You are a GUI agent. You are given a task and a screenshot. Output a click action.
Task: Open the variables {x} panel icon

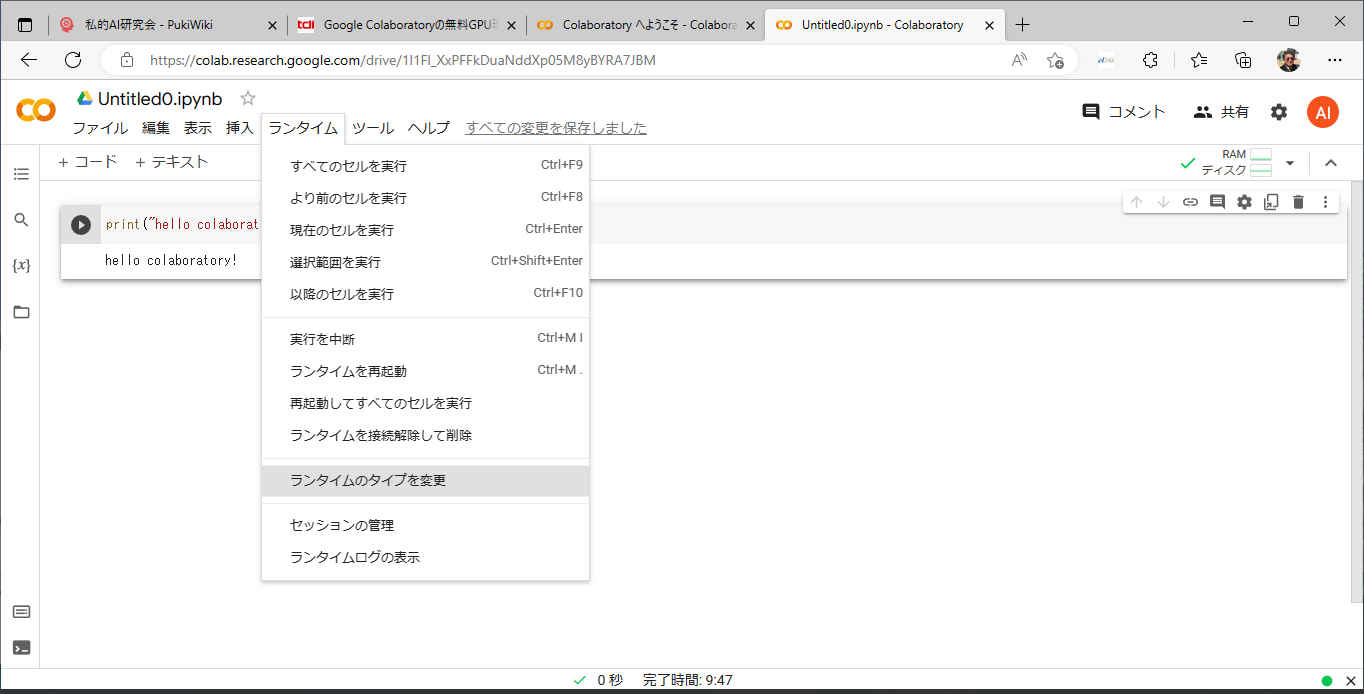[x=21, y=266]
